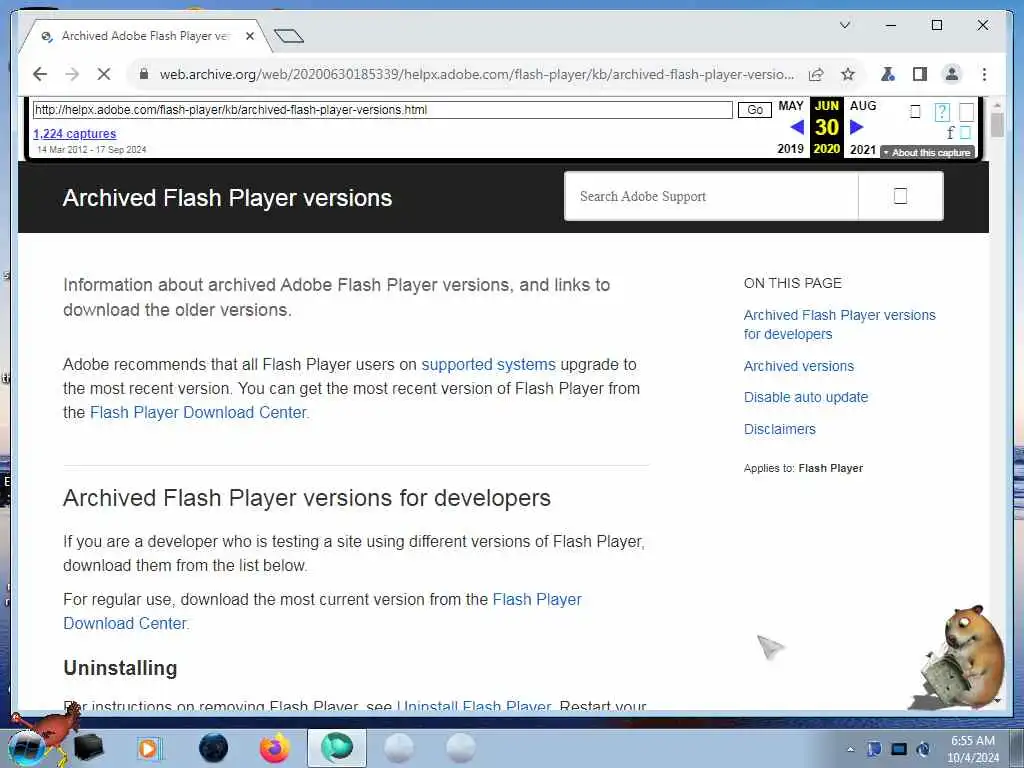
Task: Click the Wayback URL input field
Action: click(383, 110)
